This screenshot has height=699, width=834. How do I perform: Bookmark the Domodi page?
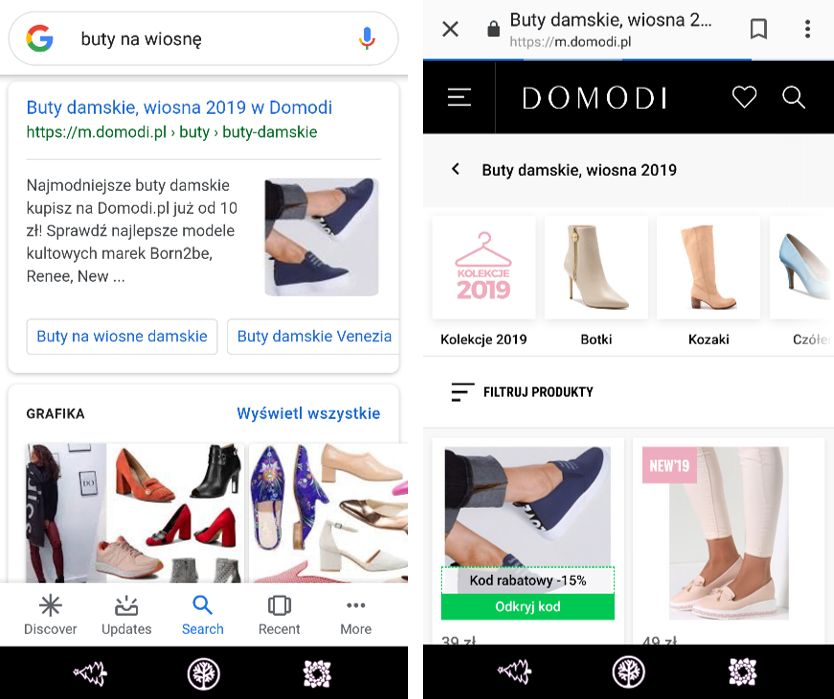759,29
